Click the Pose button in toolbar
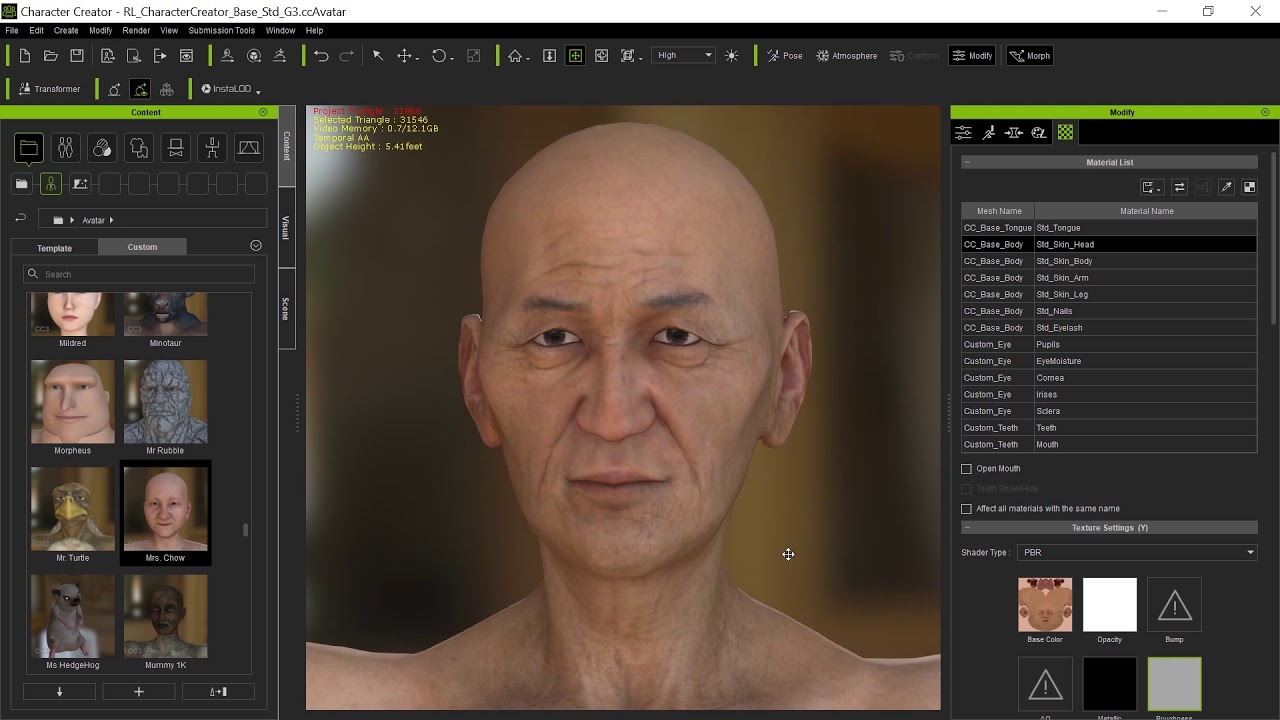Image resolution: width=1280 pixels, height=720 pixels. point(784,56)
